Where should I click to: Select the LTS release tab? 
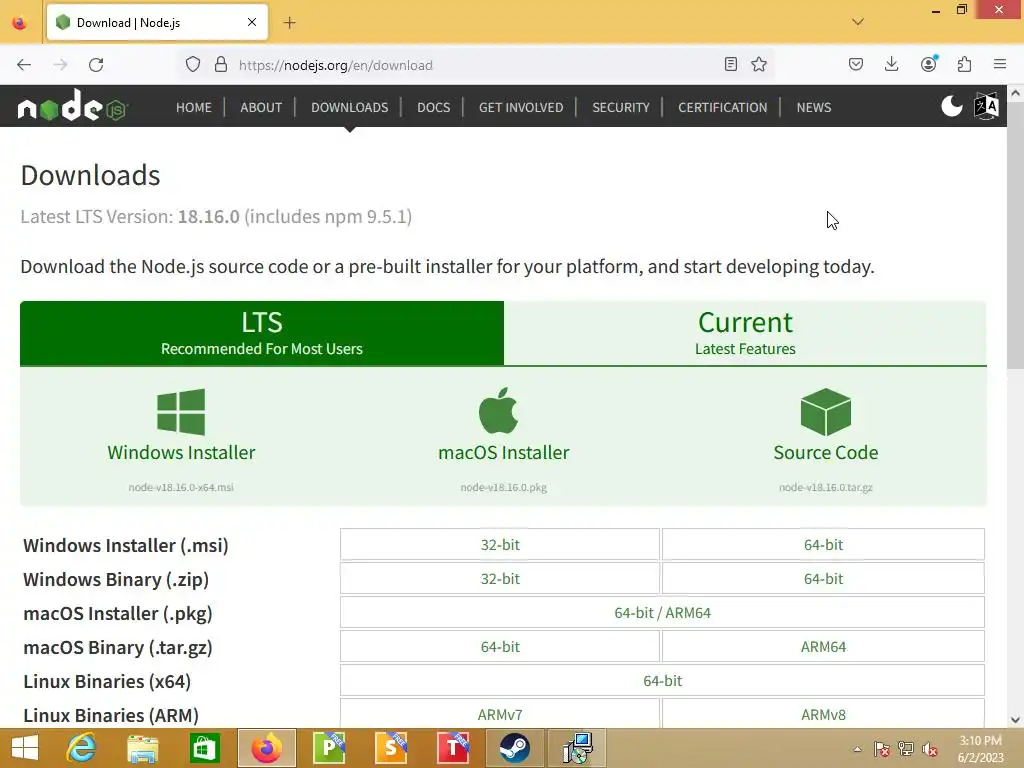262,333
